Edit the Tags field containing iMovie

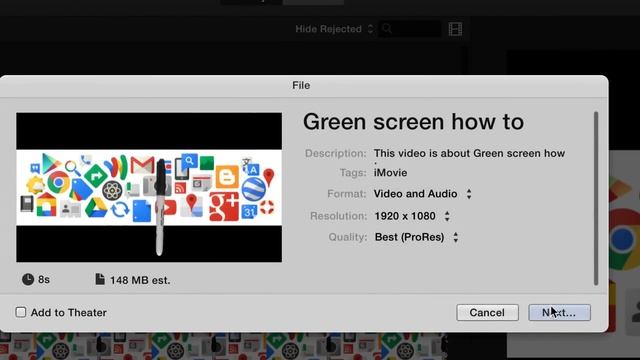391,173
